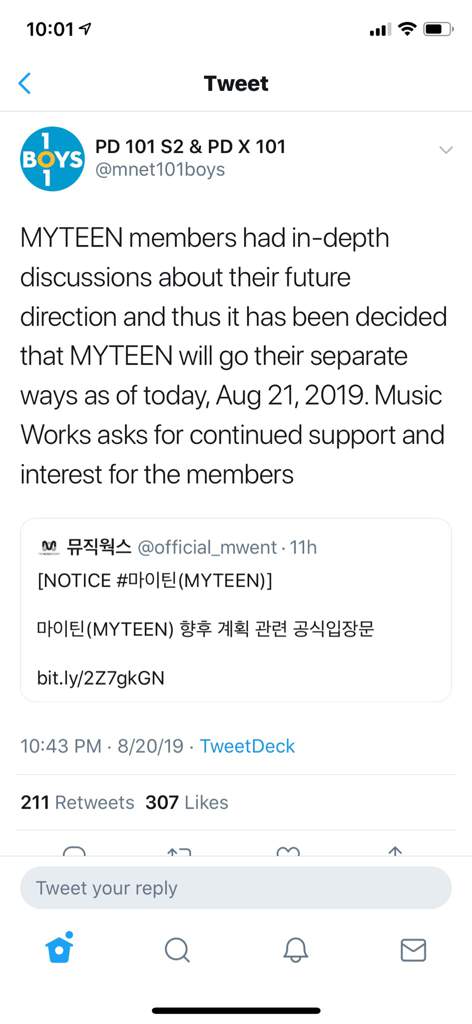Tap the back arrow in header

[x=25, y=84]
